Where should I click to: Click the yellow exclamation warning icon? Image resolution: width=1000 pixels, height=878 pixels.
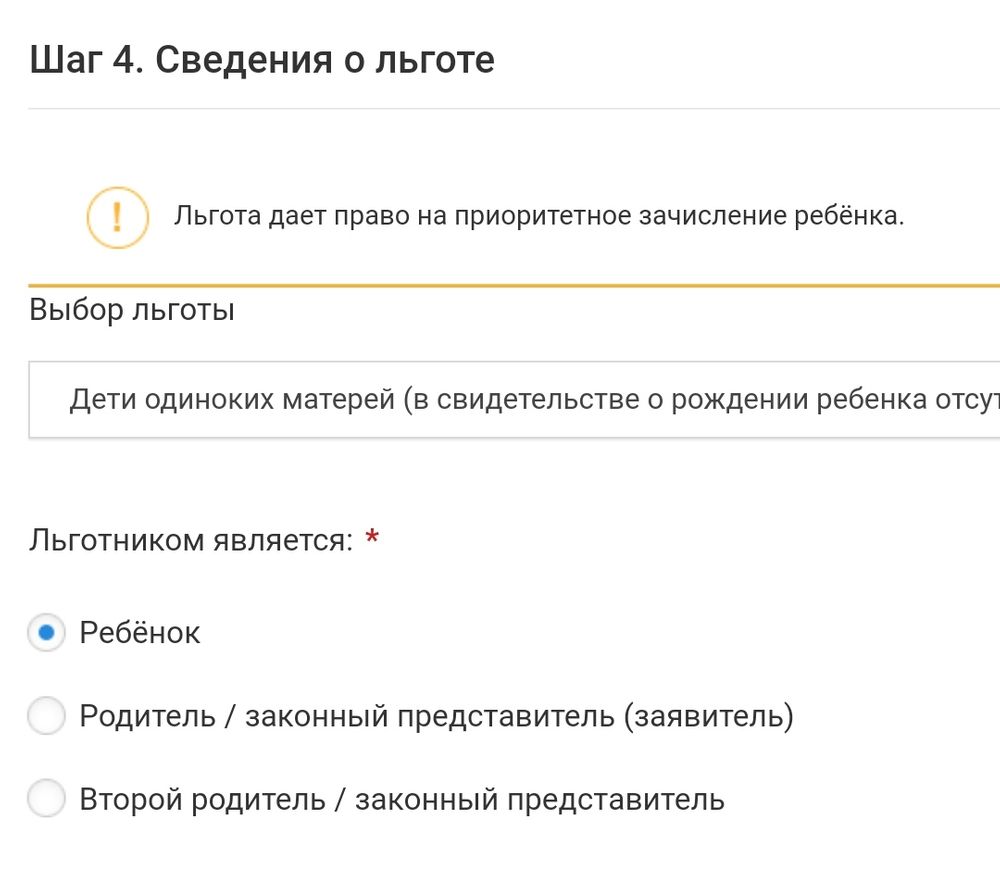pos(117,217)
